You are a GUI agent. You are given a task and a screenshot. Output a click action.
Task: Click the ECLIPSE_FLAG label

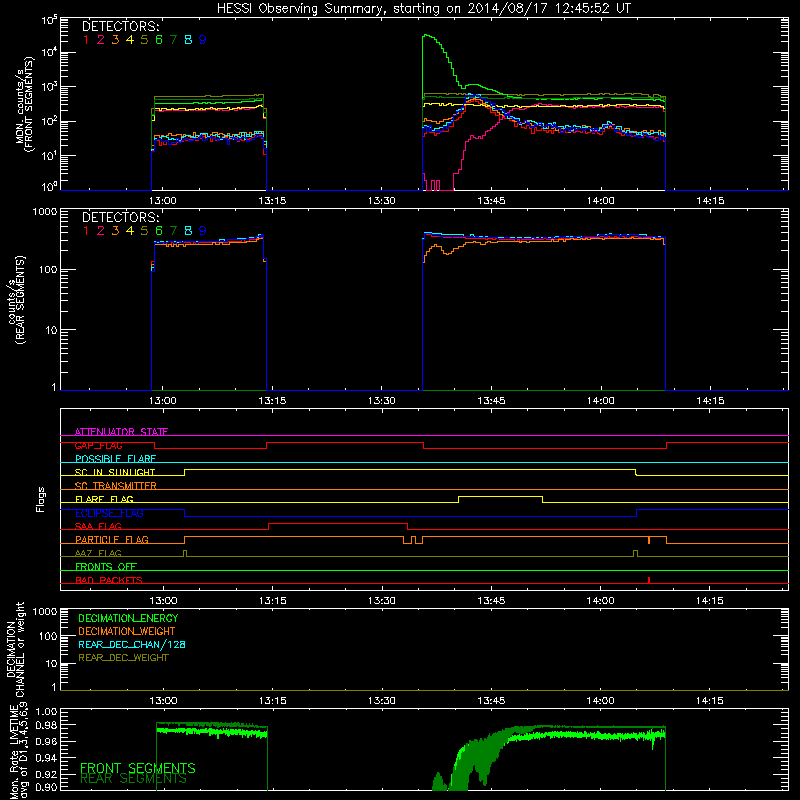pos(109,513)
